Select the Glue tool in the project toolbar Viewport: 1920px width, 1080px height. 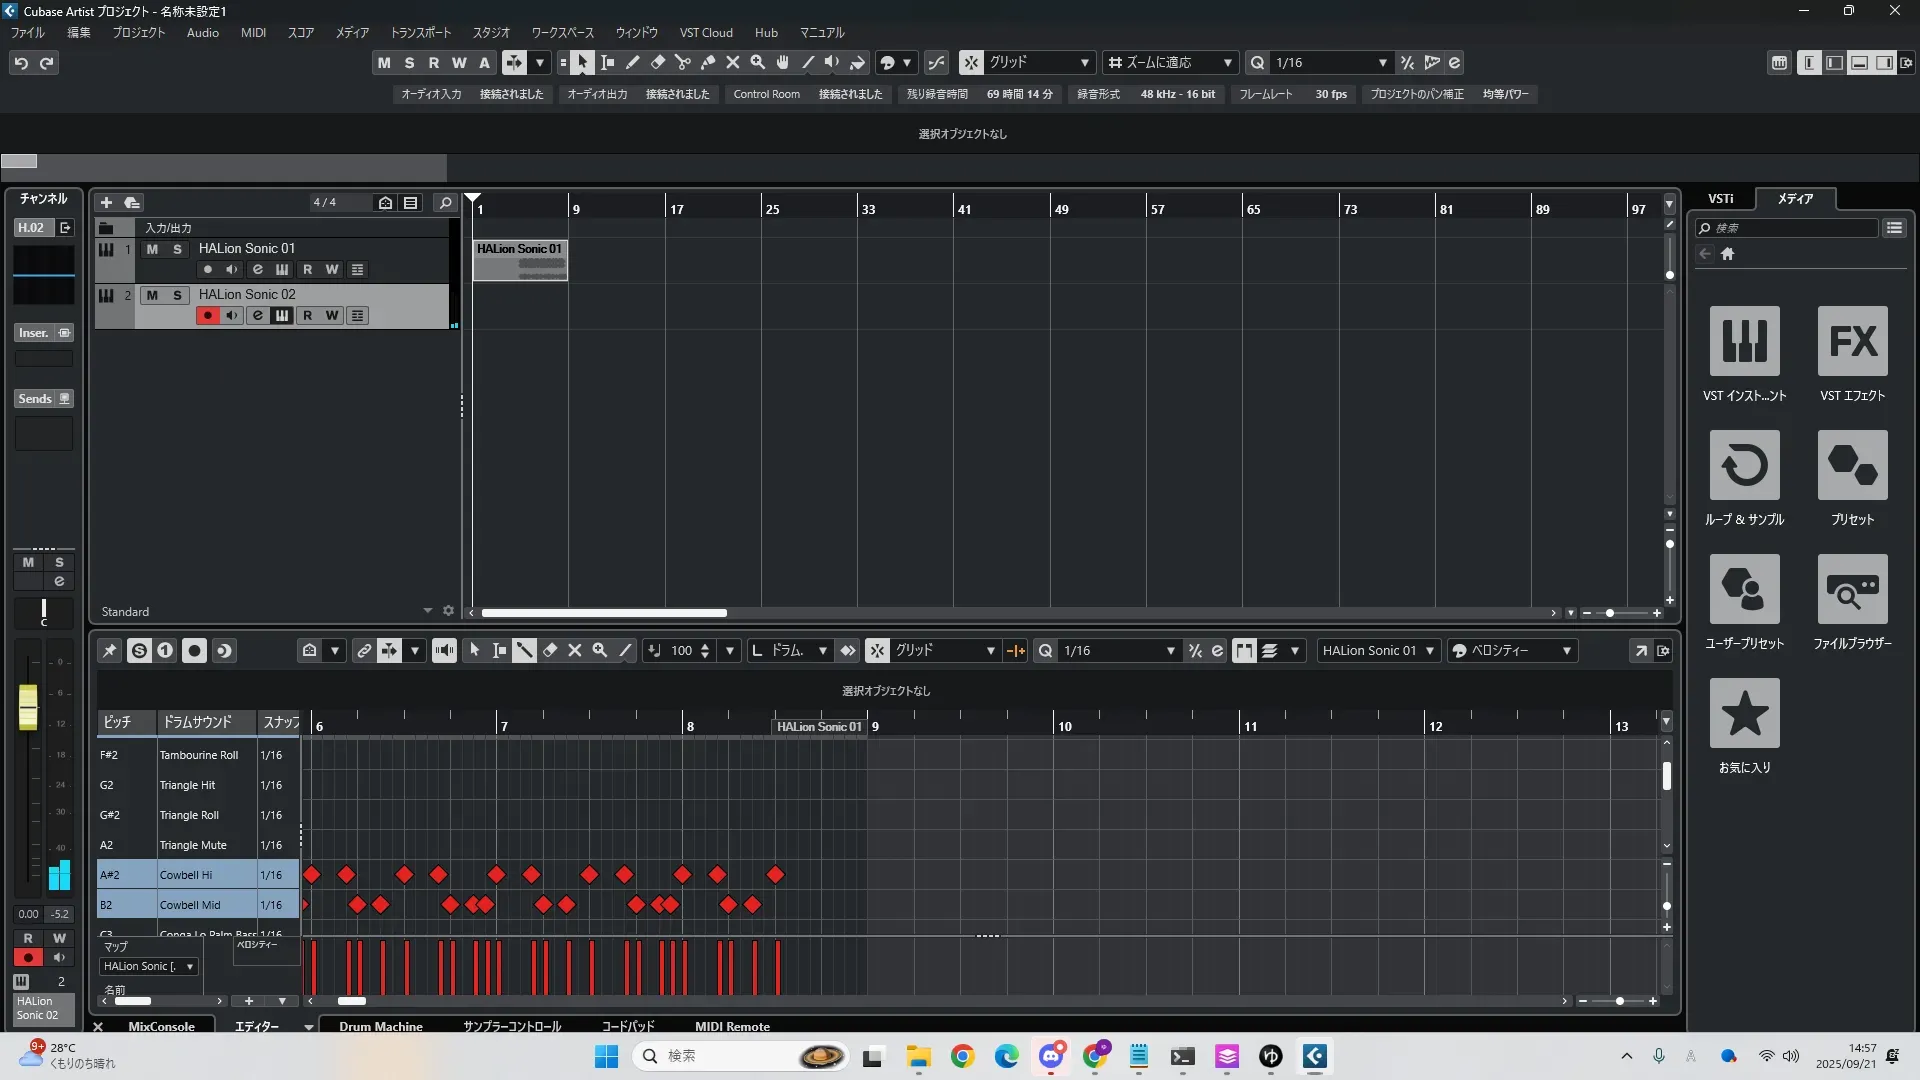click(708, 63)
